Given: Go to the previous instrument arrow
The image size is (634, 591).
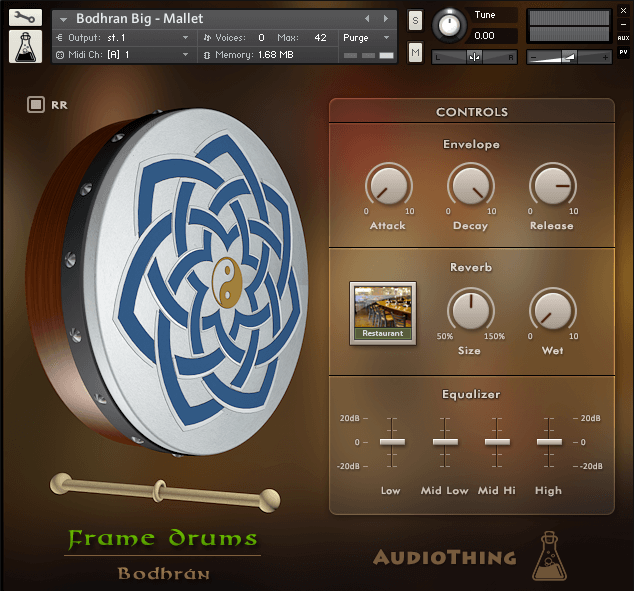Looking at the screenshot, I should tap(367, 19).
